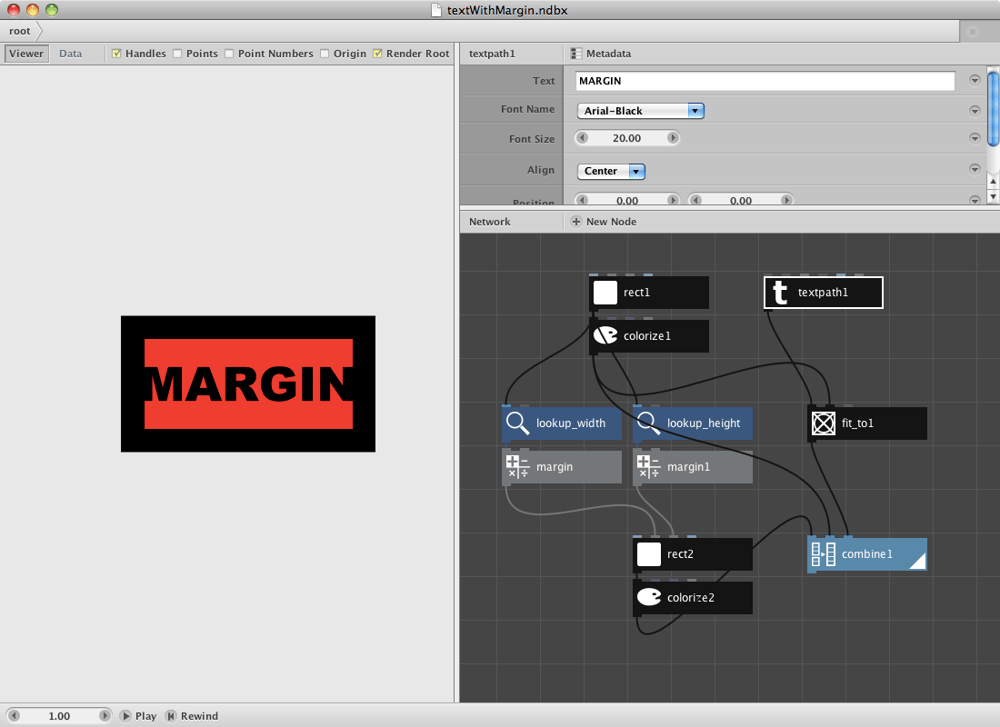Screen dimensions: 1000x727
Task: Click the Rewind icon
Action: 171,716
